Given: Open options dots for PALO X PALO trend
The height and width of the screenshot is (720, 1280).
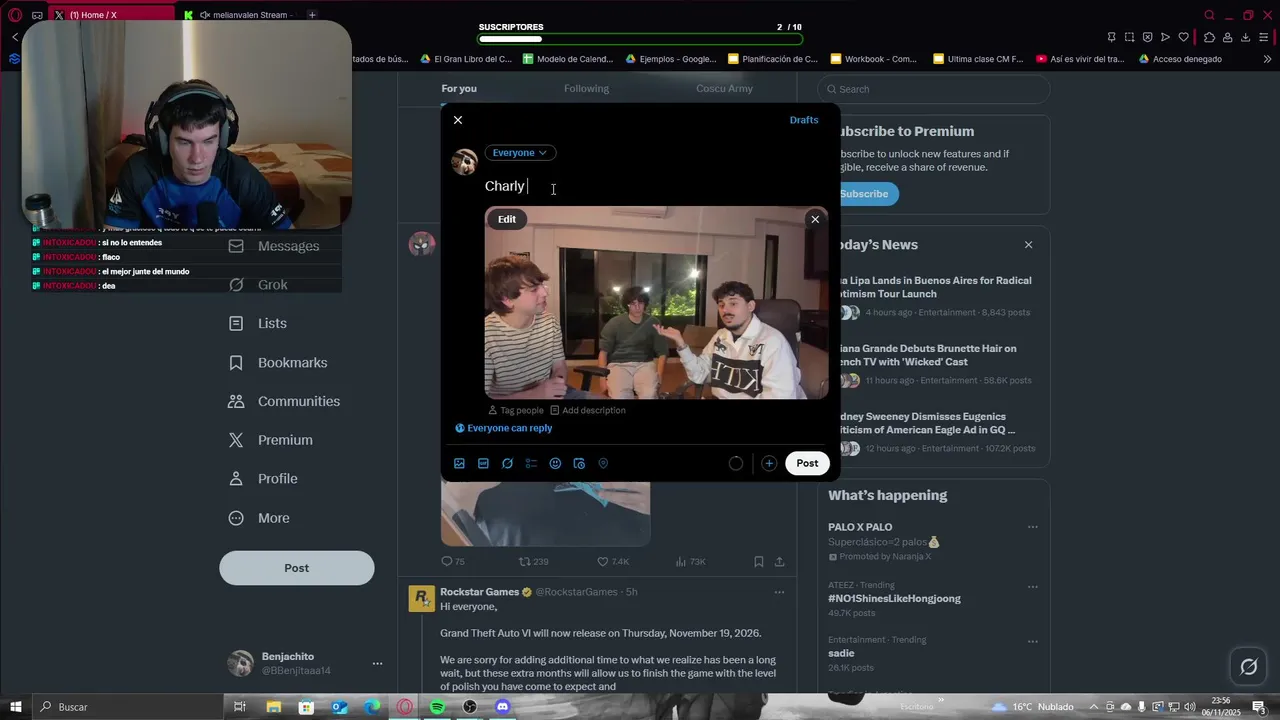Looking at the screenshot, I should (1033, 527).
